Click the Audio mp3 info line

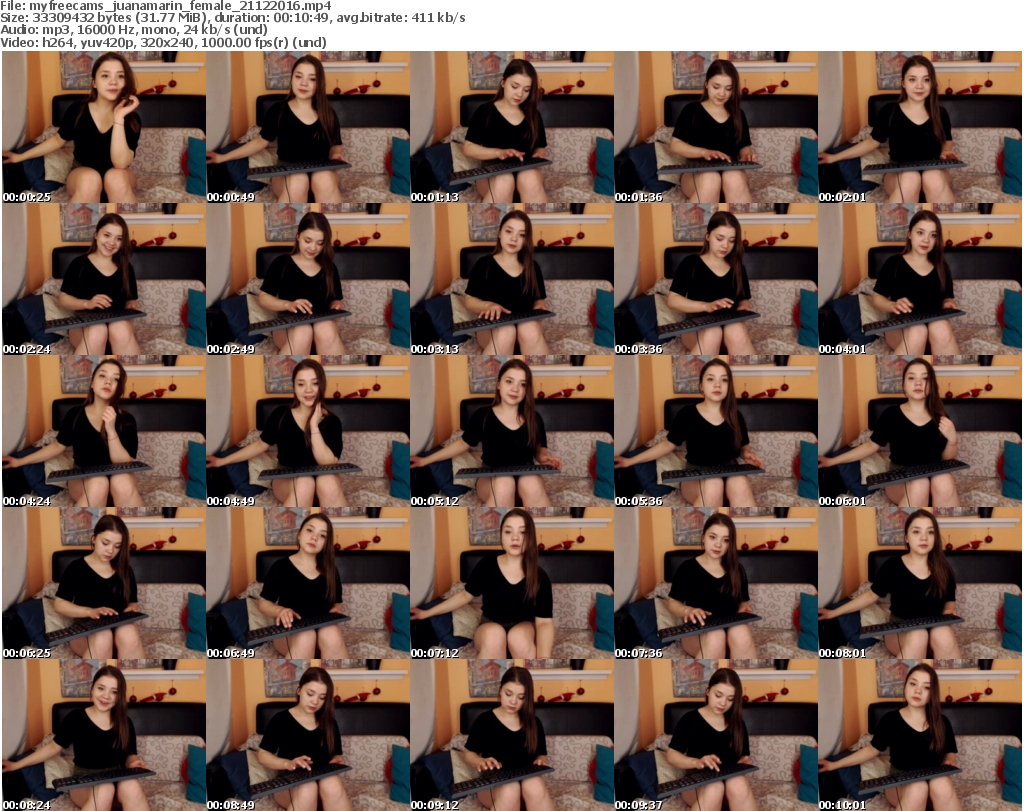pos(134,30)
